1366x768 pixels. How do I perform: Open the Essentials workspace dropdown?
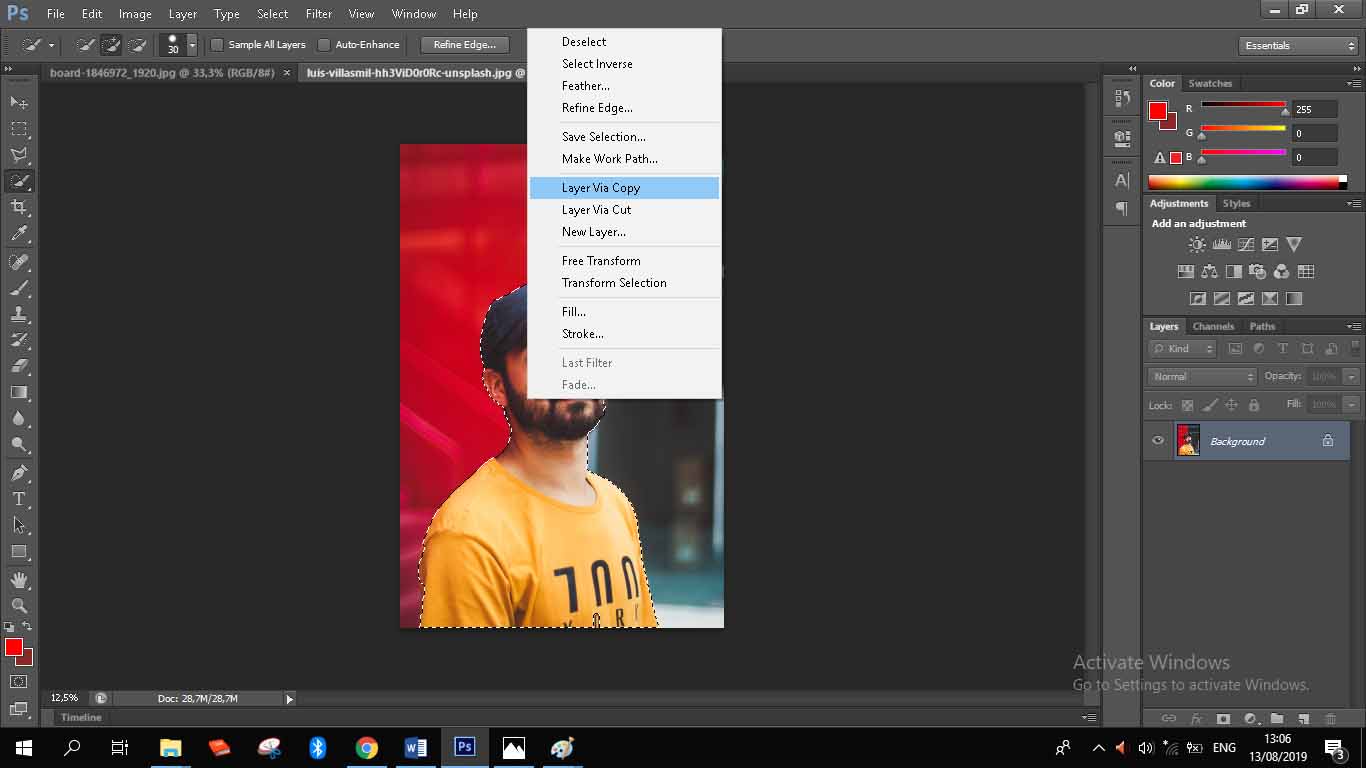[x=1298, y=46]
